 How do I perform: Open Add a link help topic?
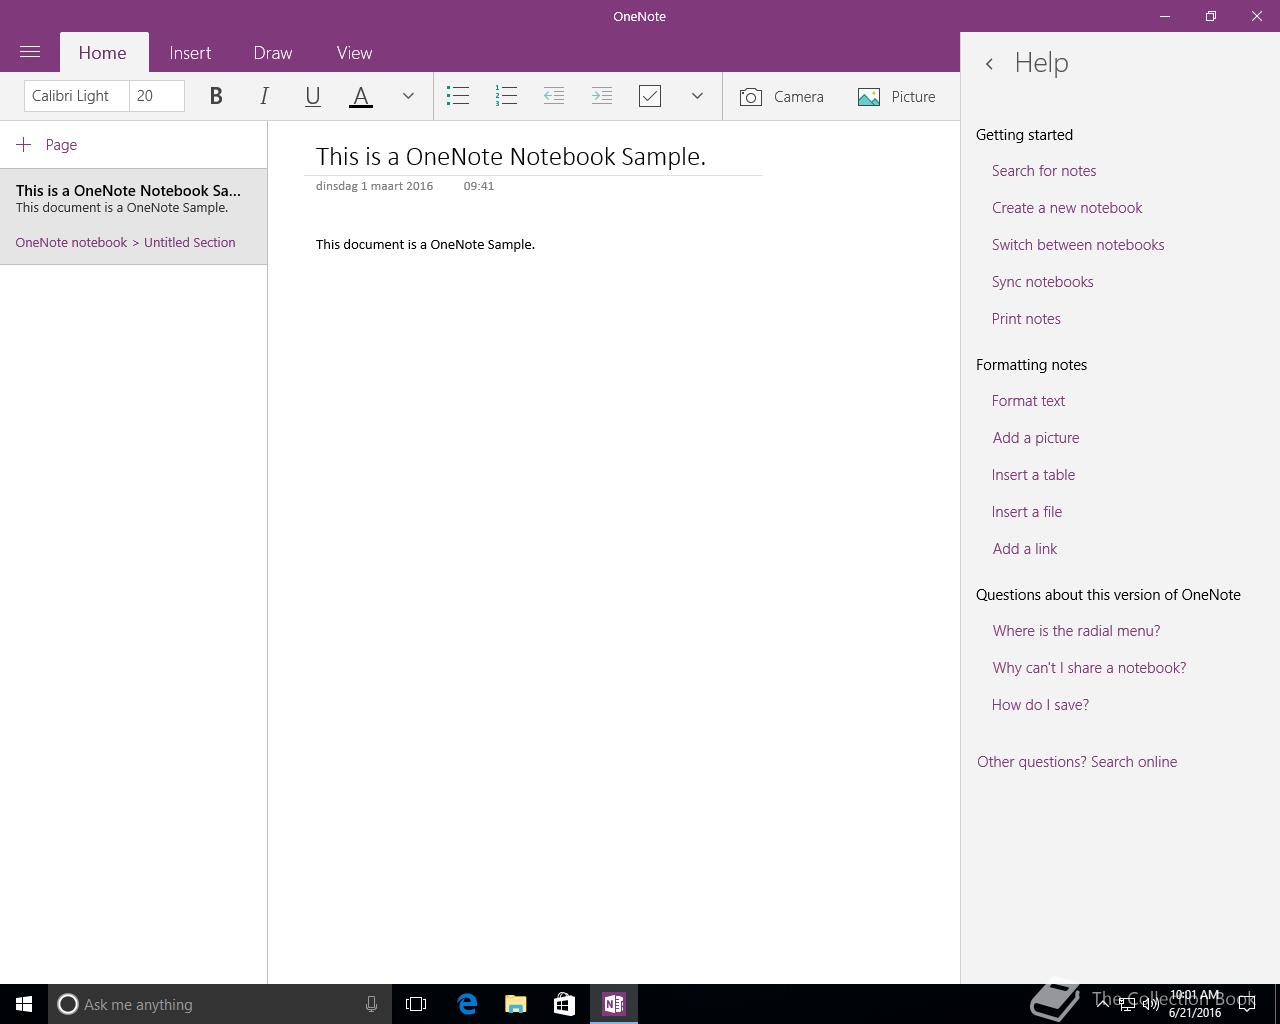(1025, 549)
